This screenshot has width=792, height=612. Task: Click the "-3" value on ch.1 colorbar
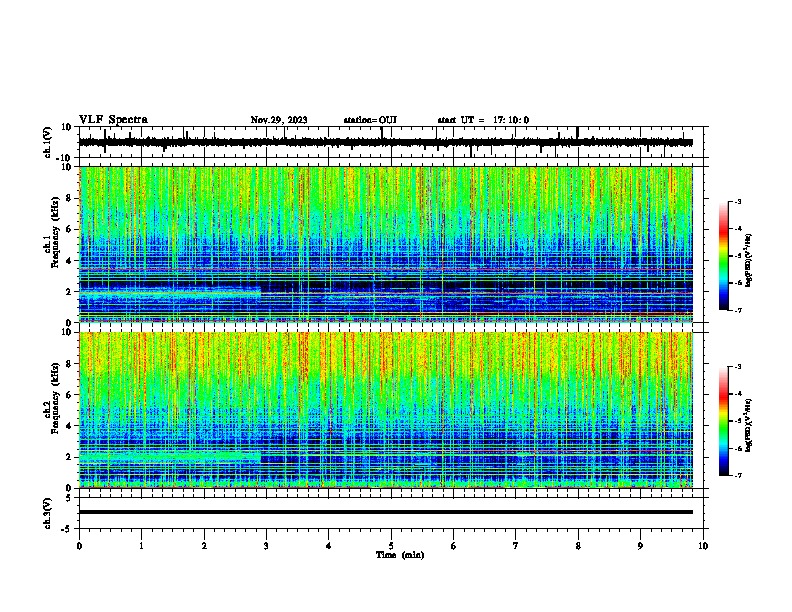[738, 201]
